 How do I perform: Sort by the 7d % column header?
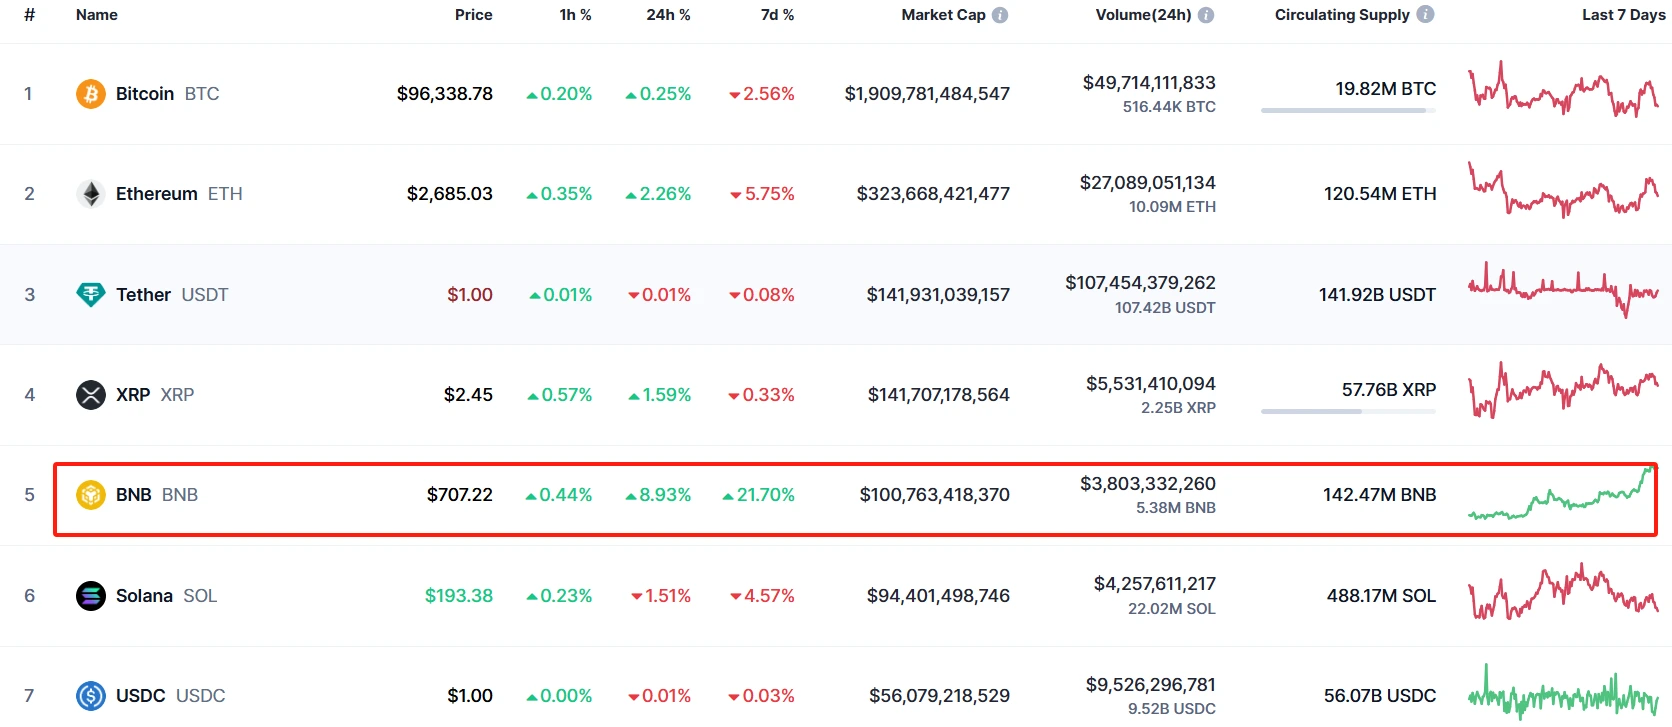click(x=778, y=15)
